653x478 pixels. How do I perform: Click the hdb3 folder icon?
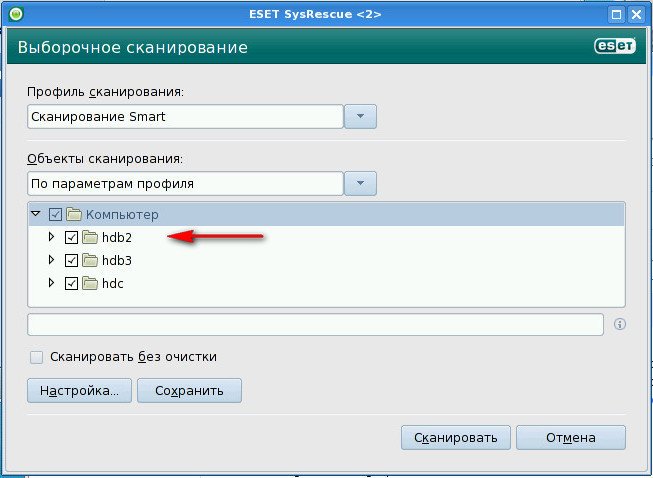[90, 260]
